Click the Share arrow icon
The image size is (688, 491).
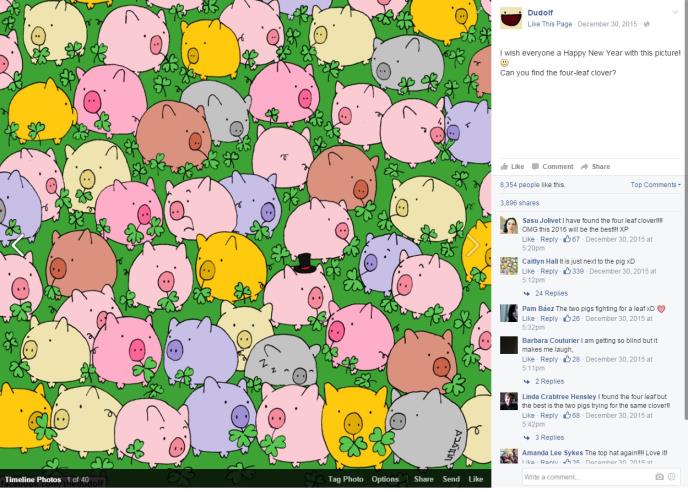coord(584,166)
